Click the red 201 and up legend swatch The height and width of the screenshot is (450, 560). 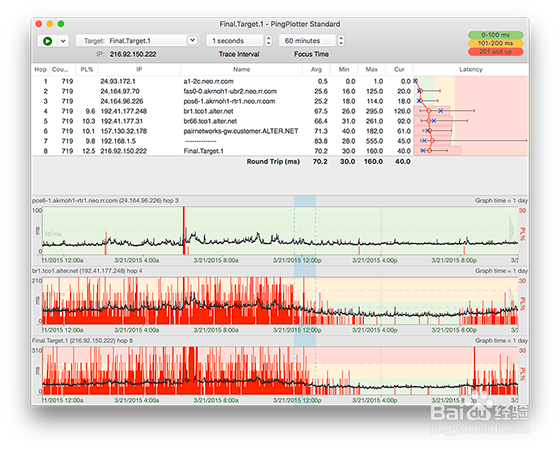(x=495, y=51)
